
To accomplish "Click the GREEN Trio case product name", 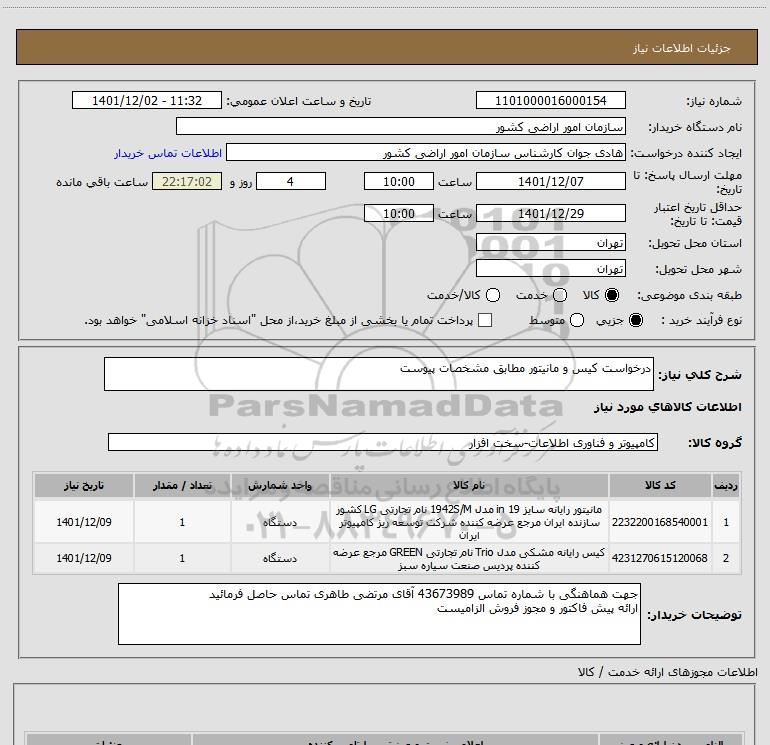I will click(469, 559).
